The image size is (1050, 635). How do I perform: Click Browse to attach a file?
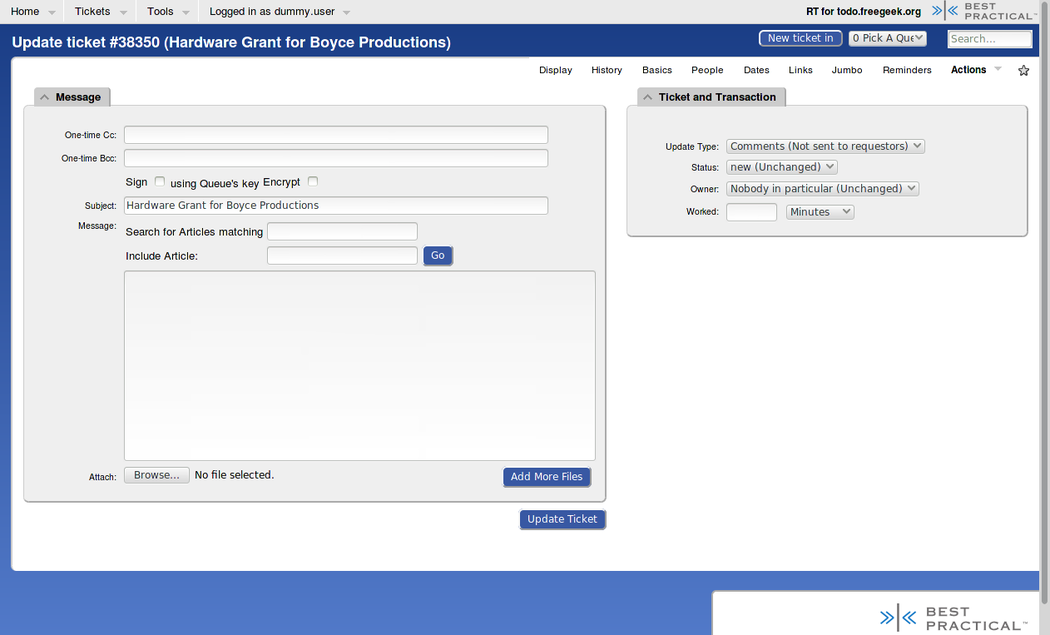coord(156,475)
